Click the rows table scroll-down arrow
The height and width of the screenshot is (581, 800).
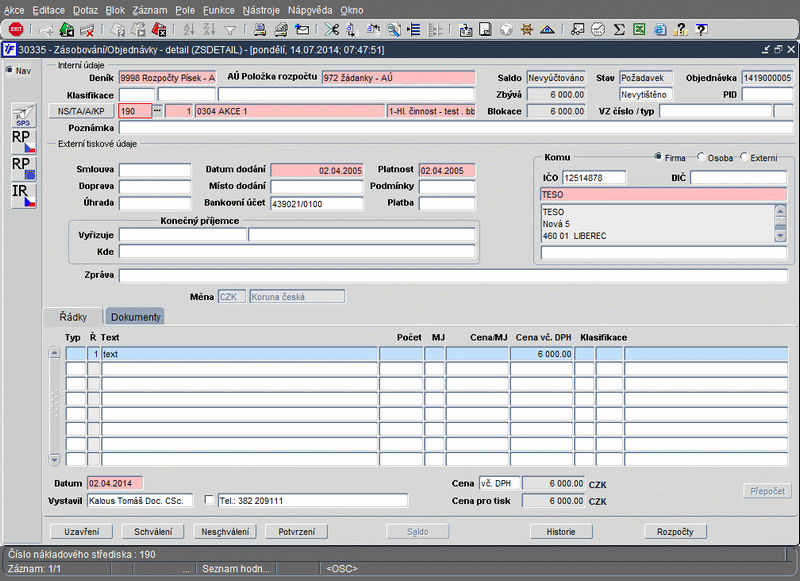55,460
